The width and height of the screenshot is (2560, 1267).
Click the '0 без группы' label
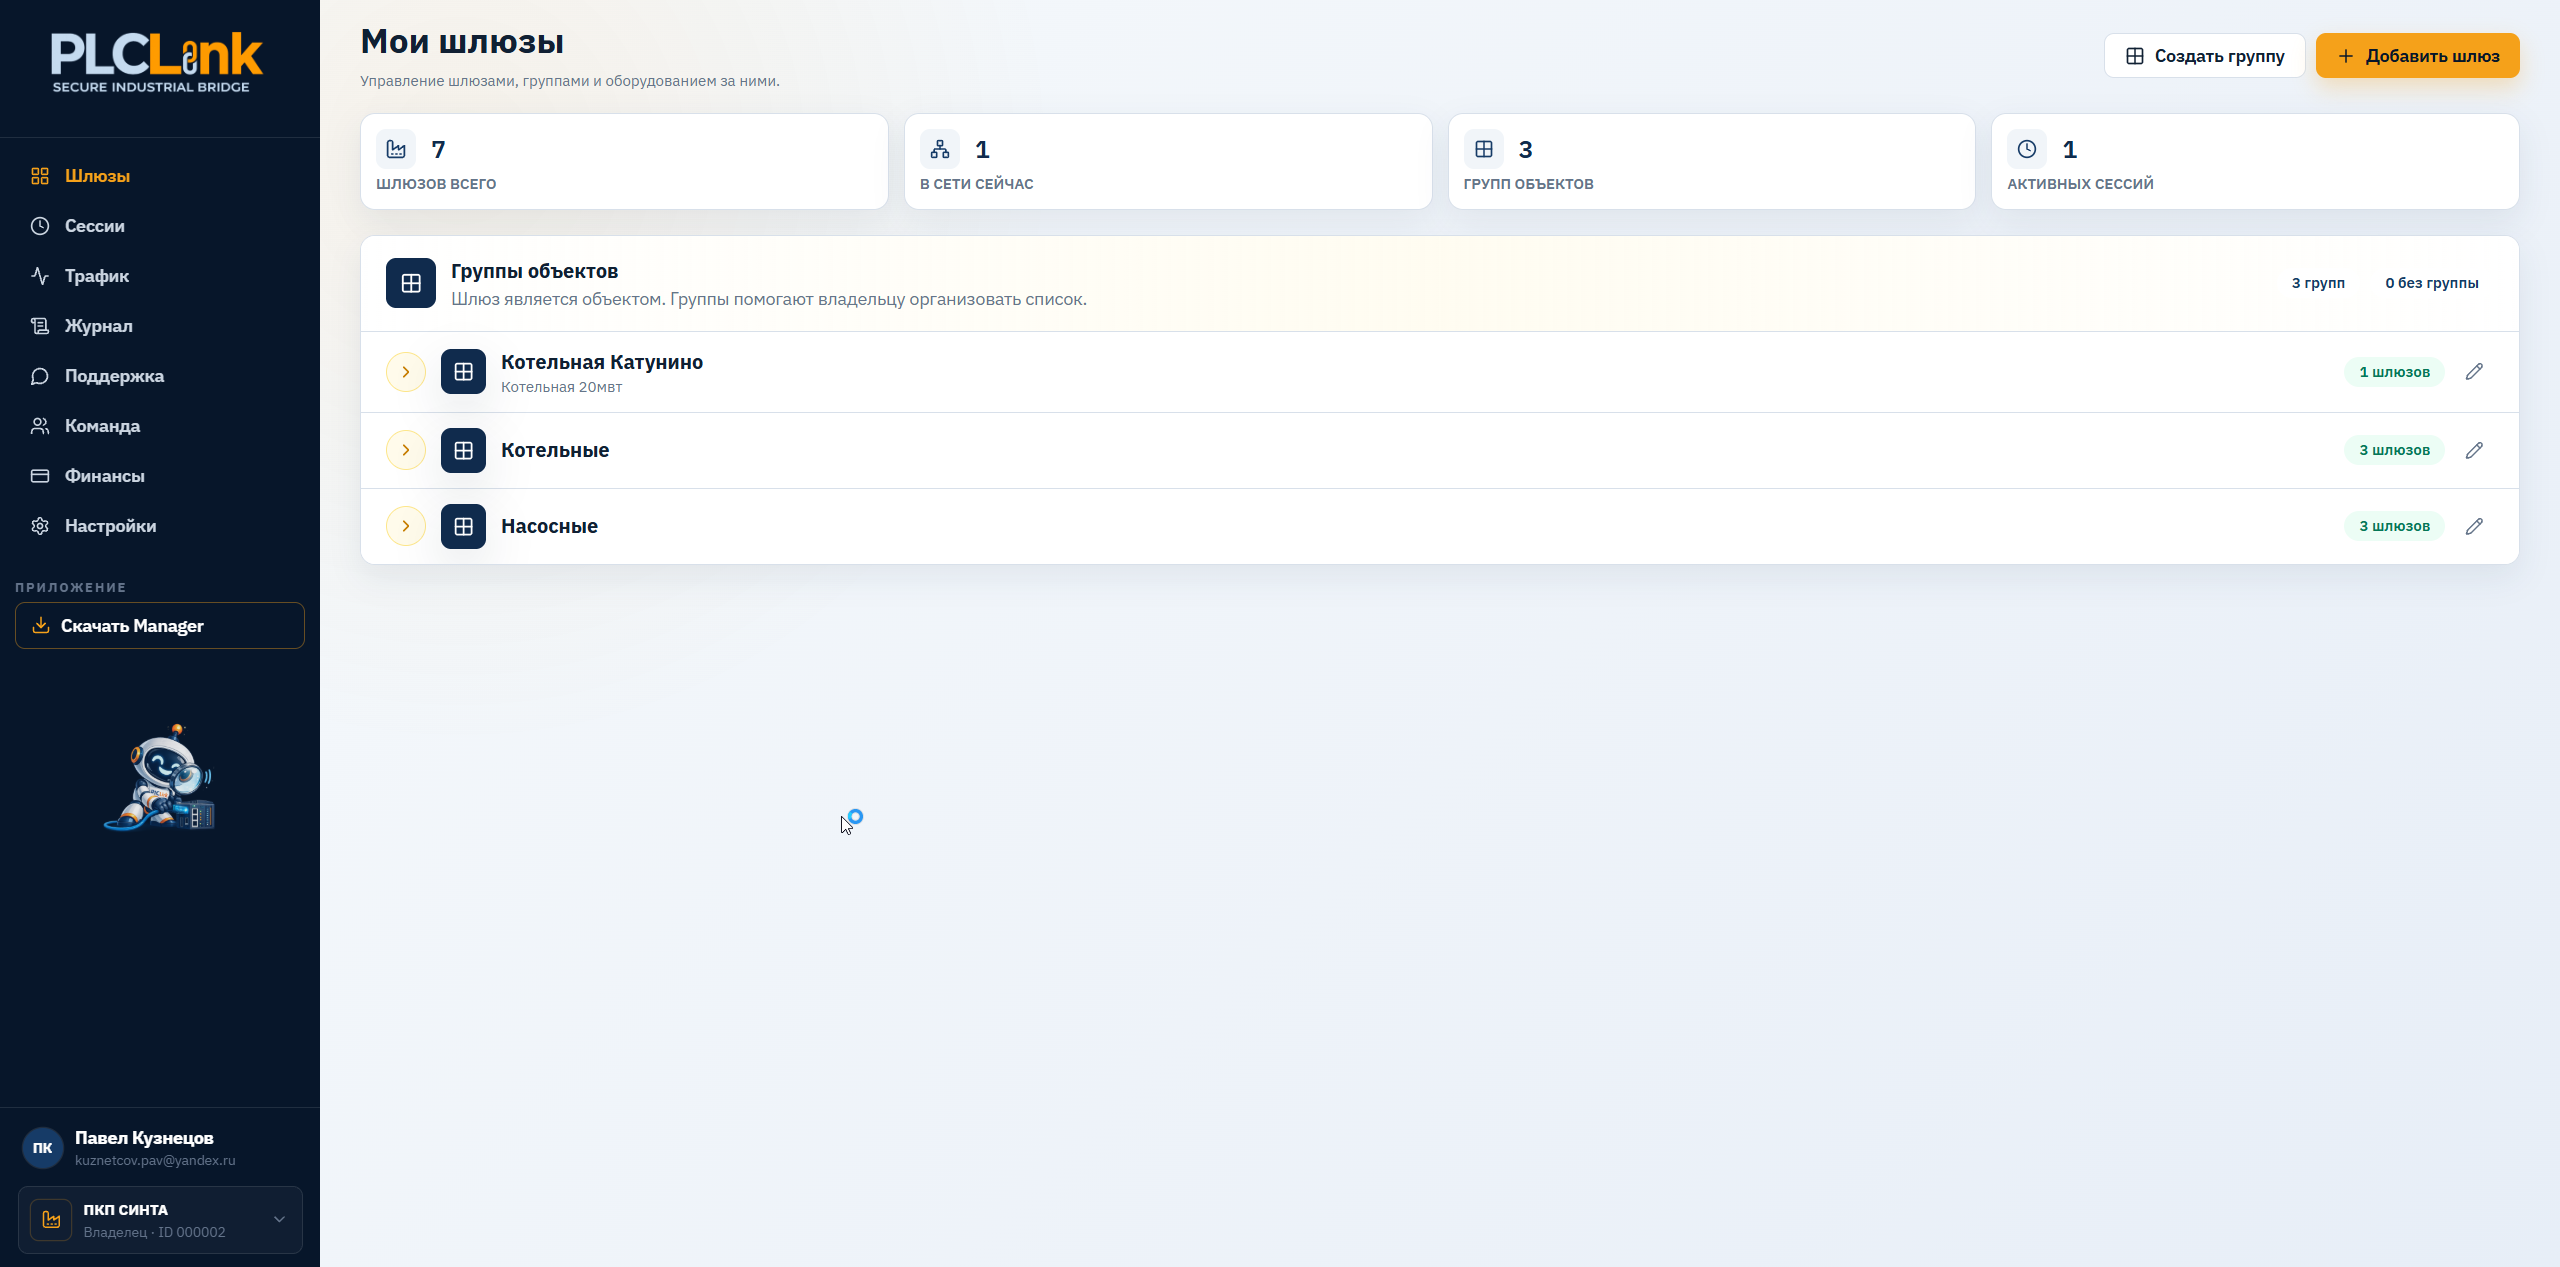(2432, 283)
